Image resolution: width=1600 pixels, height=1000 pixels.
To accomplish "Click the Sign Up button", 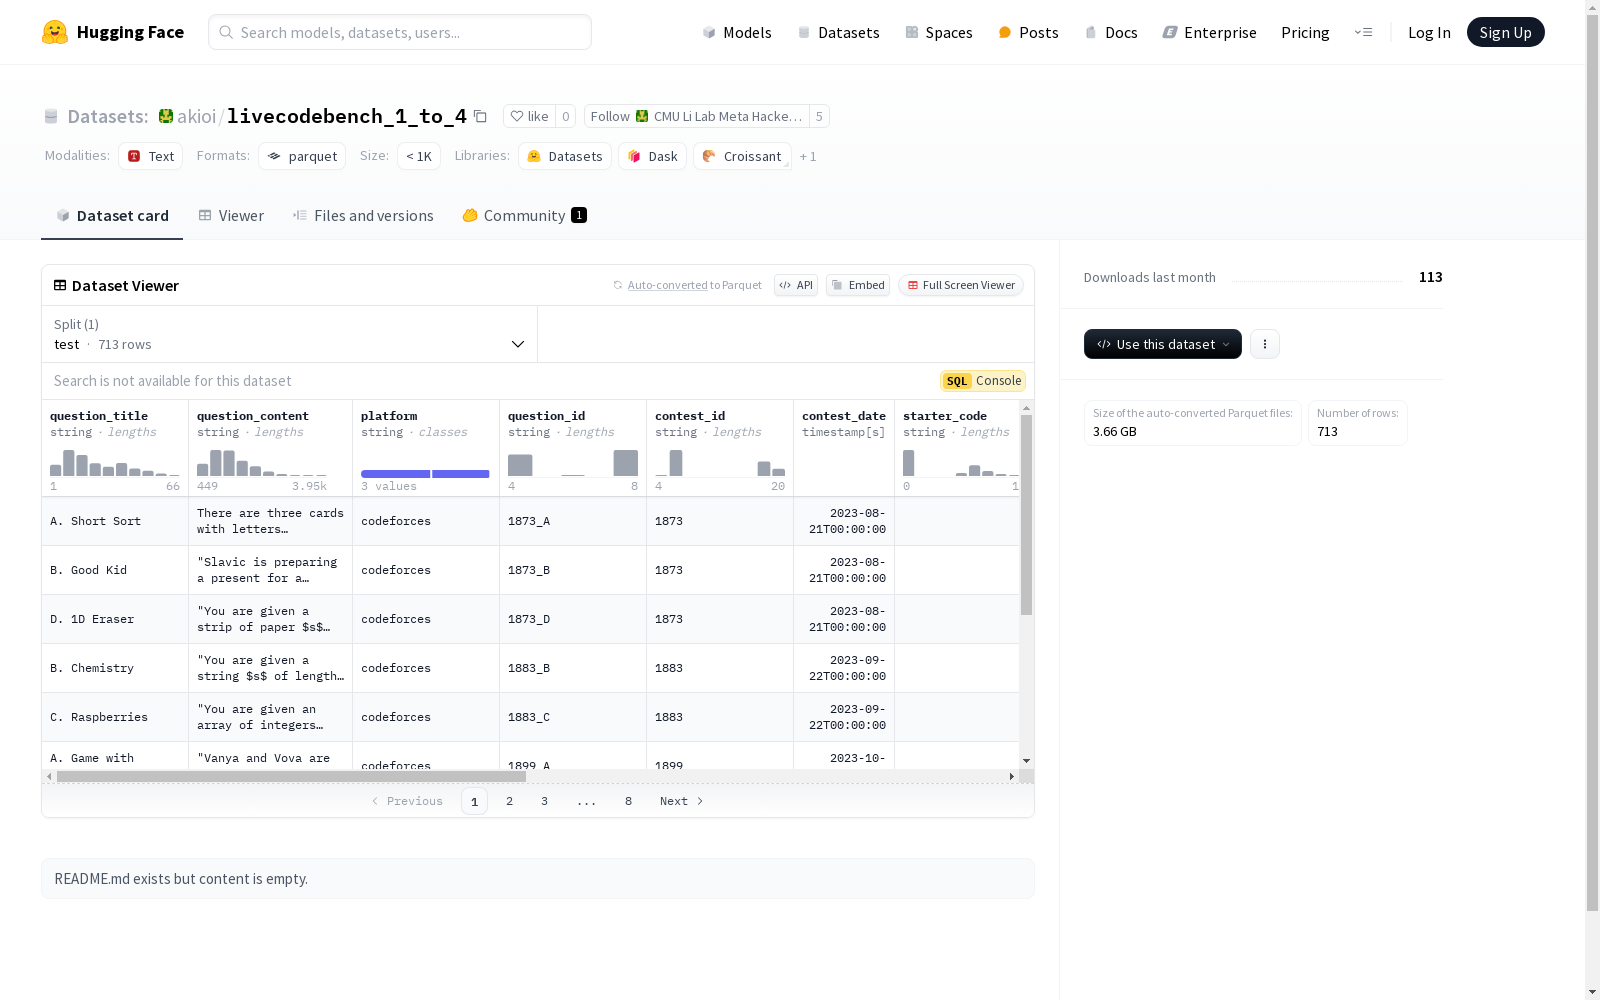I will pos(1505,32).
